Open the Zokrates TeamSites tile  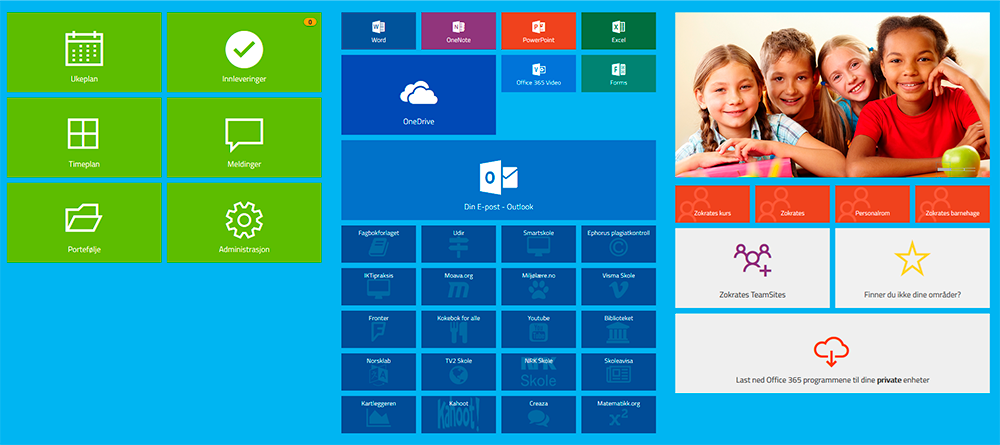(x=753, y=268)
